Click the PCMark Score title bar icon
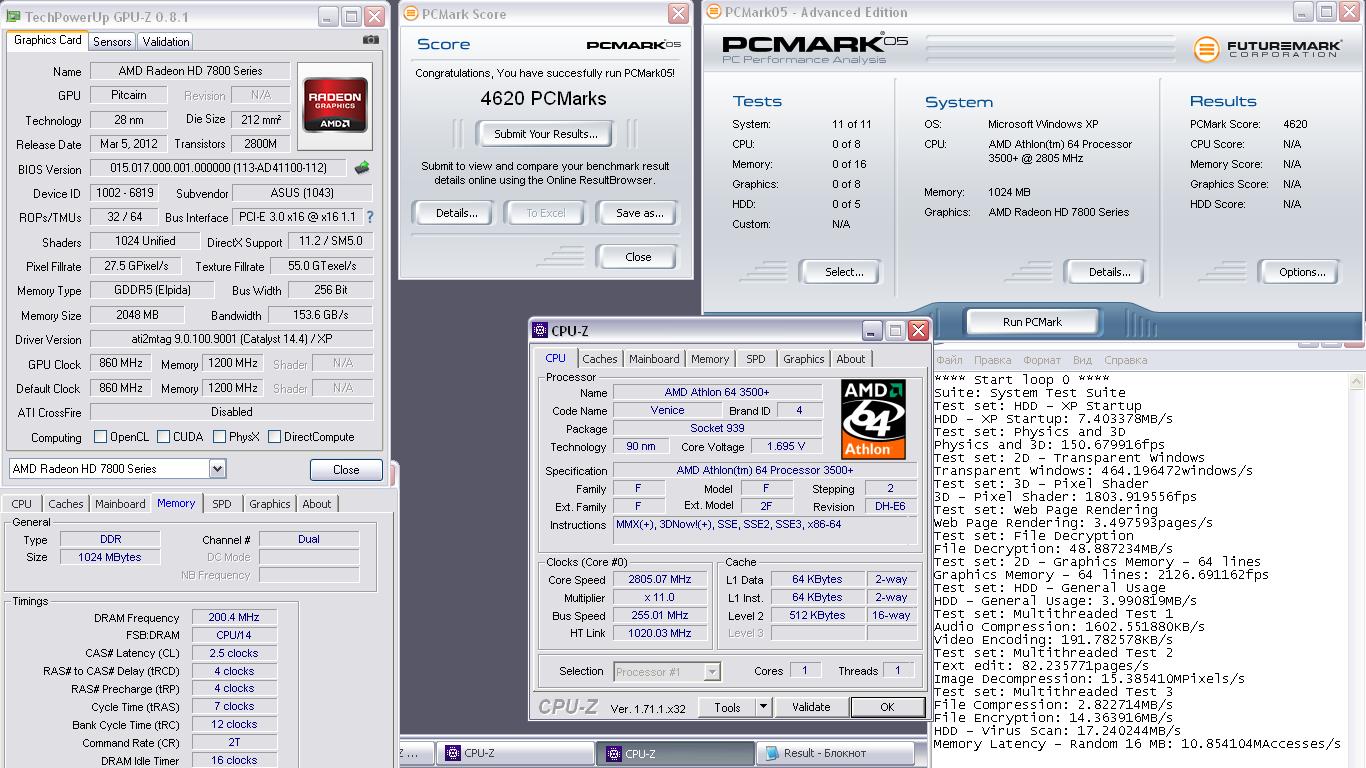The height and width of the screenshot is (768, 1366). click(410, 14)
